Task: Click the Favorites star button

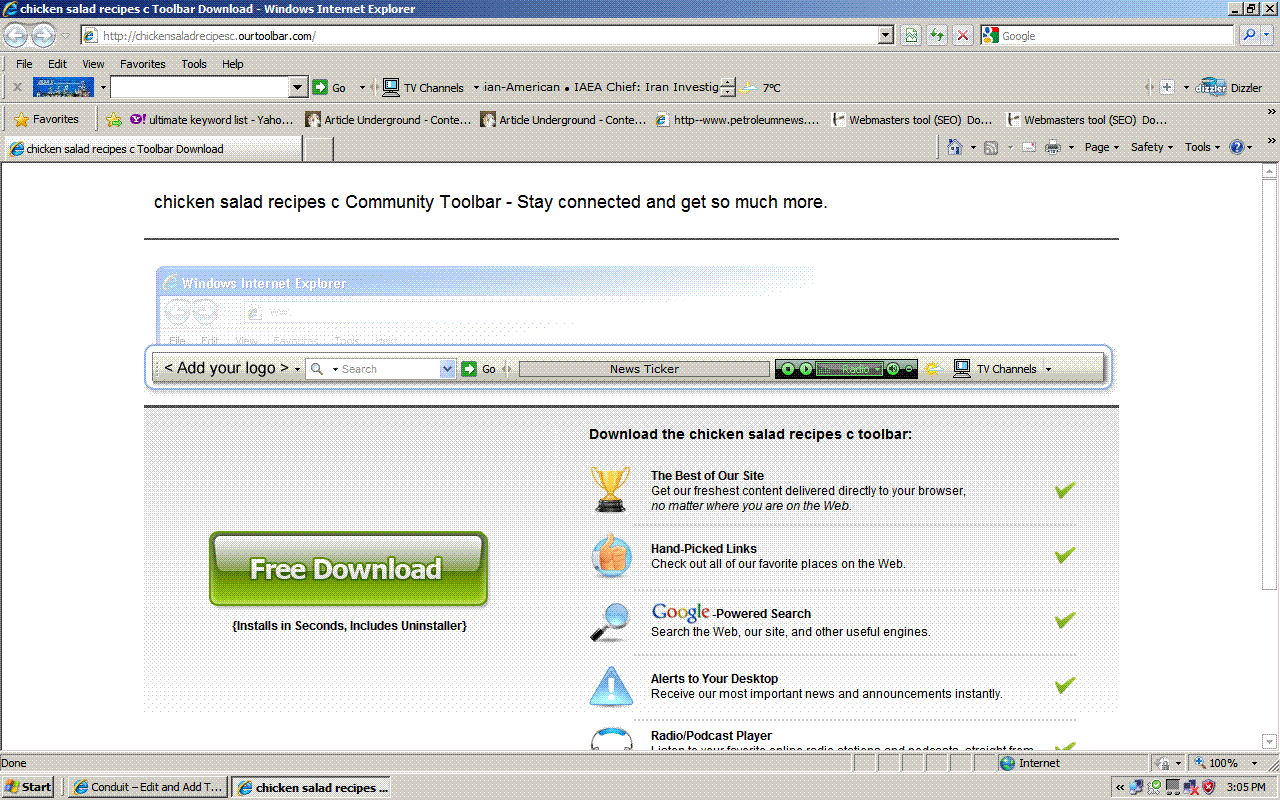Action: click(x=46, y=119)
